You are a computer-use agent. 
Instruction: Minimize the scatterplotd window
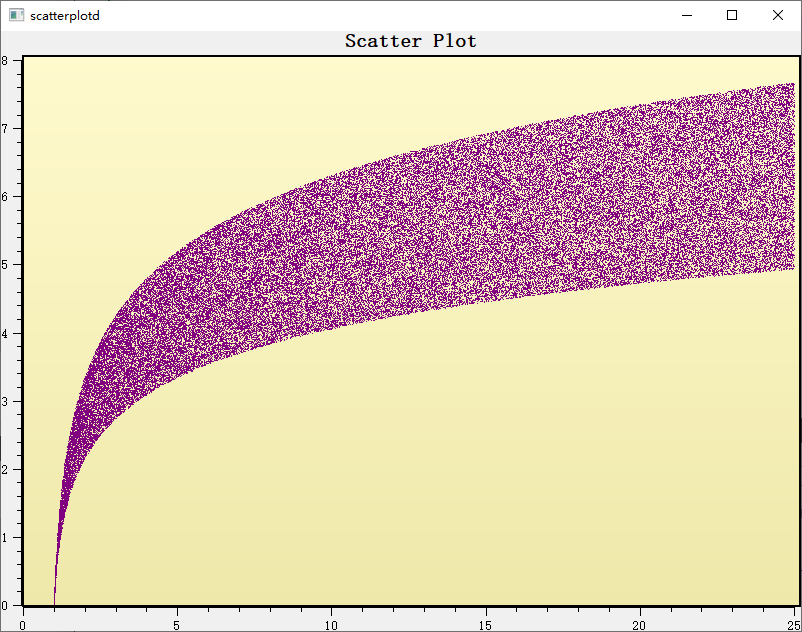click(x=687, y=15)
